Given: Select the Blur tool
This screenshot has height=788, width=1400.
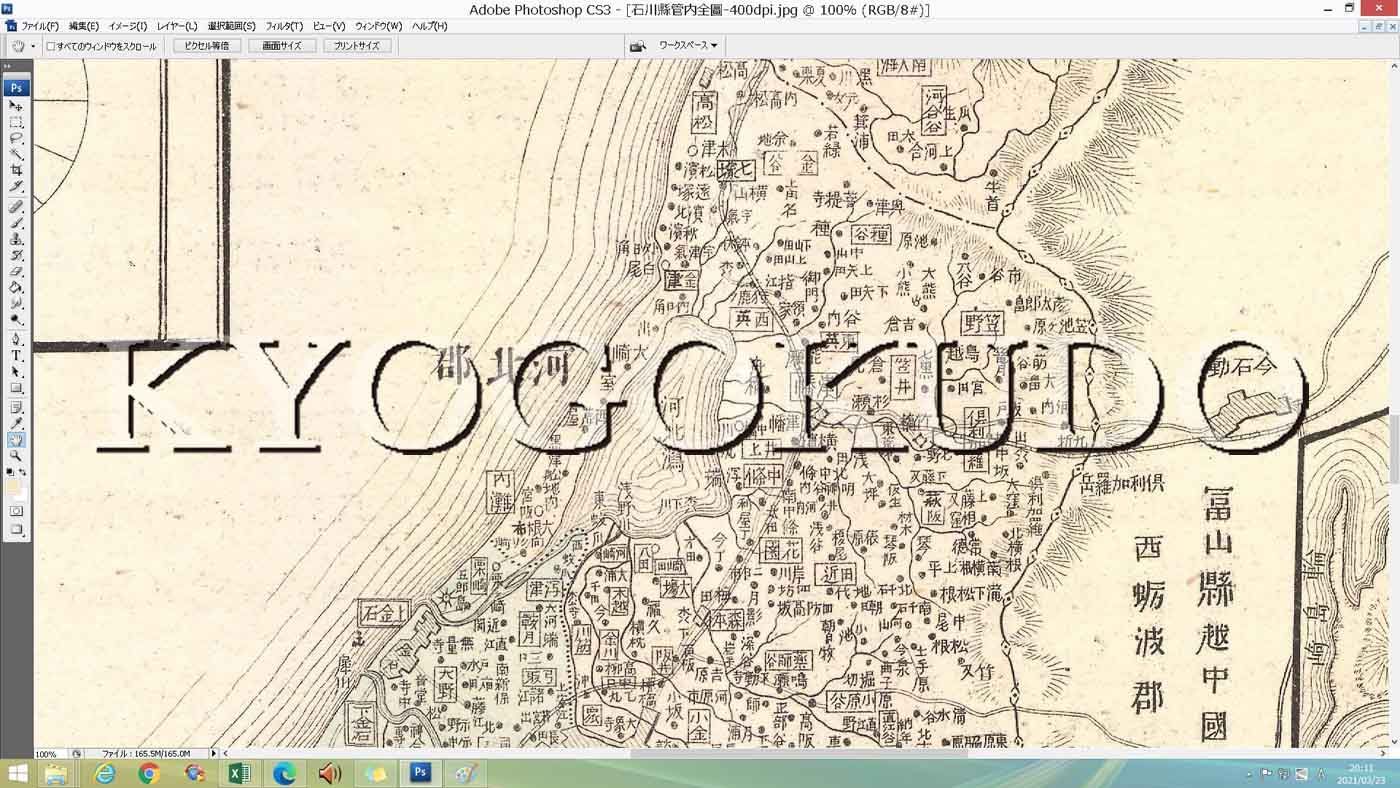Looking at the screenshot, I should point(16,304).
